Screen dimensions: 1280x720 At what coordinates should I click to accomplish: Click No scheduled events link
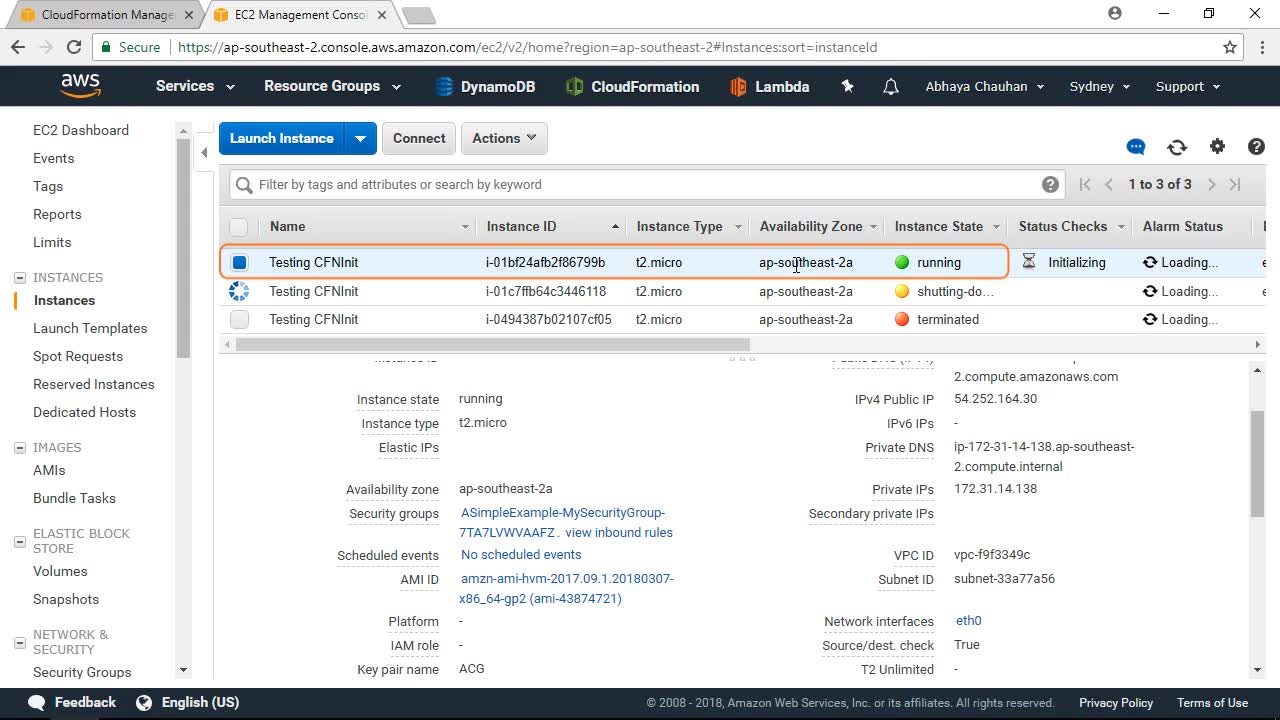pyautogui.click(x=521, y=555)
